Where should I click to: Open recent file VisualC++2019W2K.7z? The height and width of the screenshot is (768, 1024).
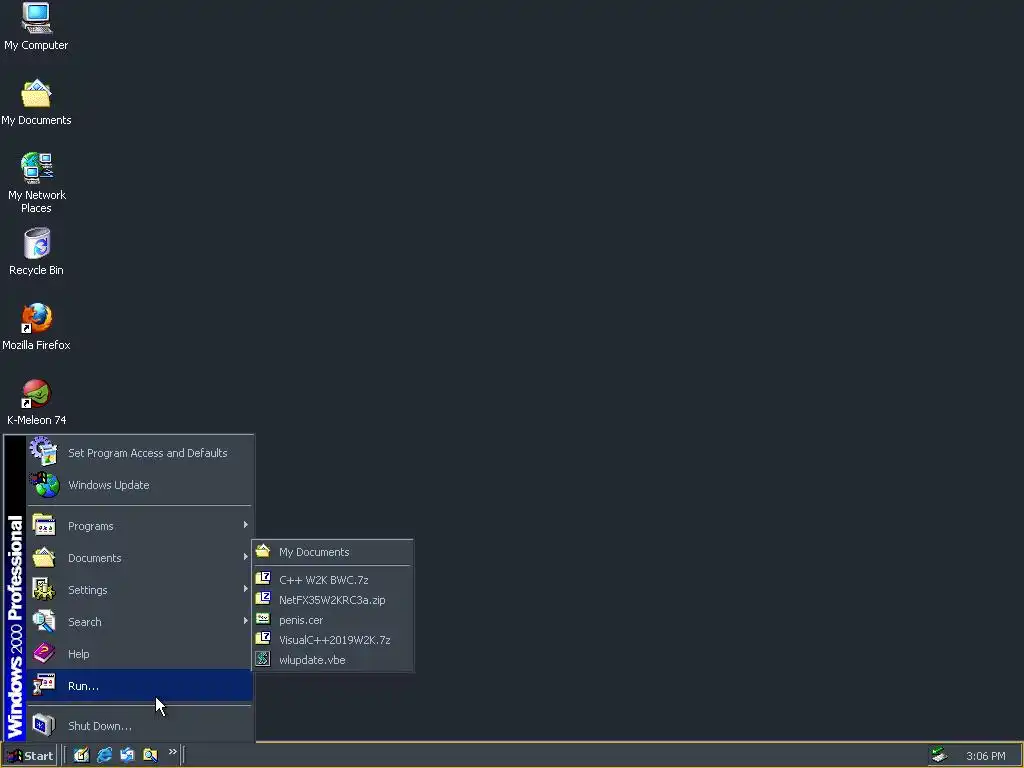332,639
